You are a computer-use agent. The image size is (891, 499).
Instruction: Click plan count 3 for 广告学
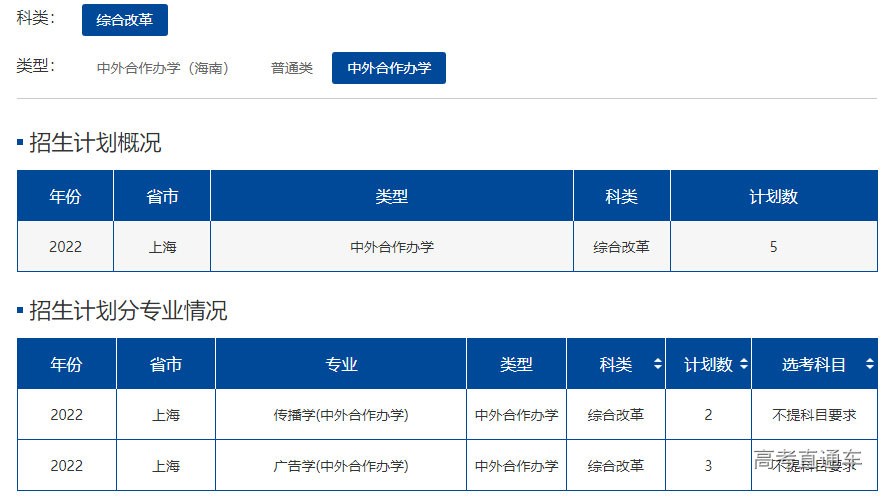click(x=708, y=466)
